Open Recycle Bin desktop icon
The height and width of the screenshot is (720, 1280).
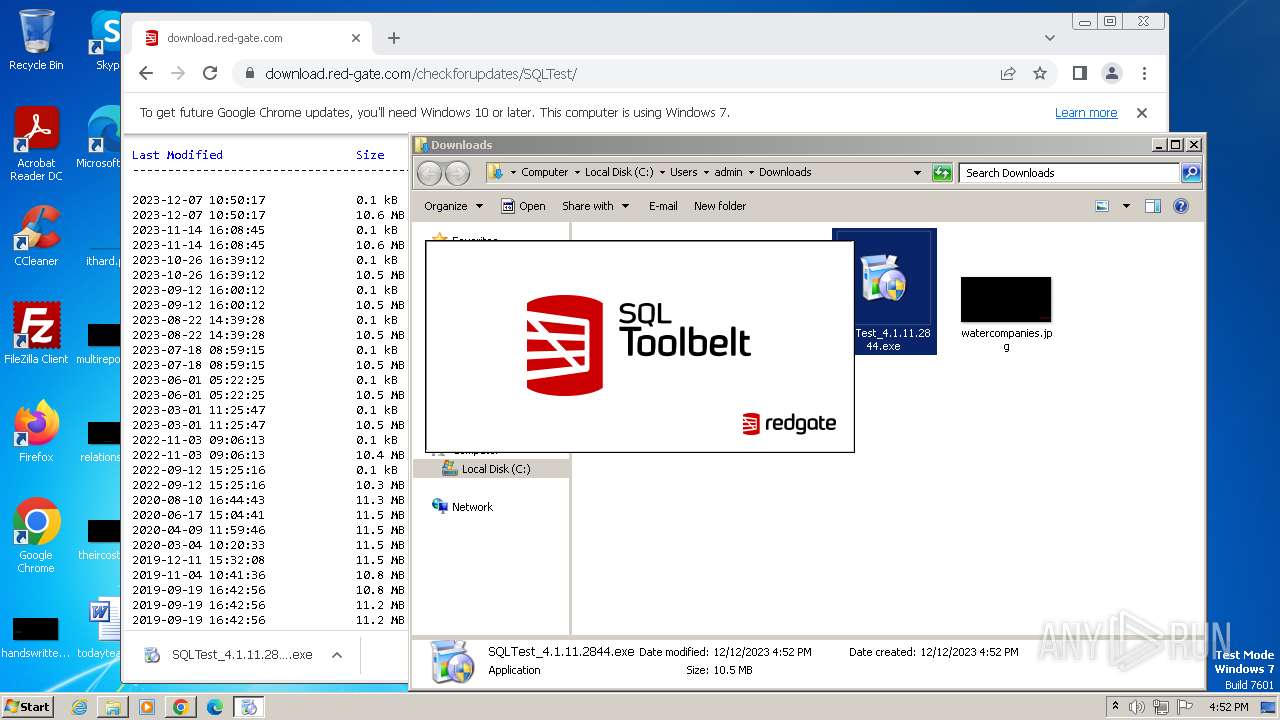coord(36,40)
